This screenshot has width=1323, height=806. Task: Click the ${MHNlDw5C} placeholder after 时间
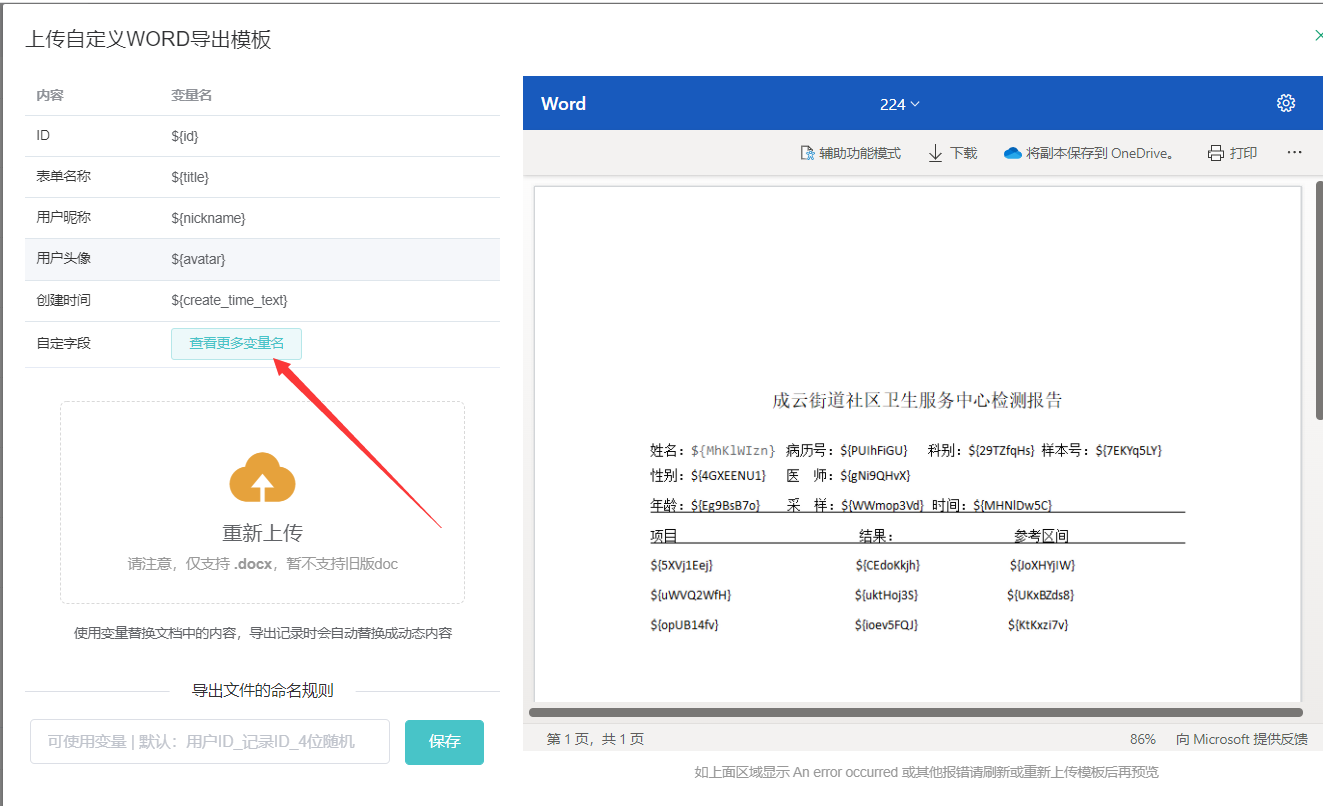click(x=1012, y=505)
